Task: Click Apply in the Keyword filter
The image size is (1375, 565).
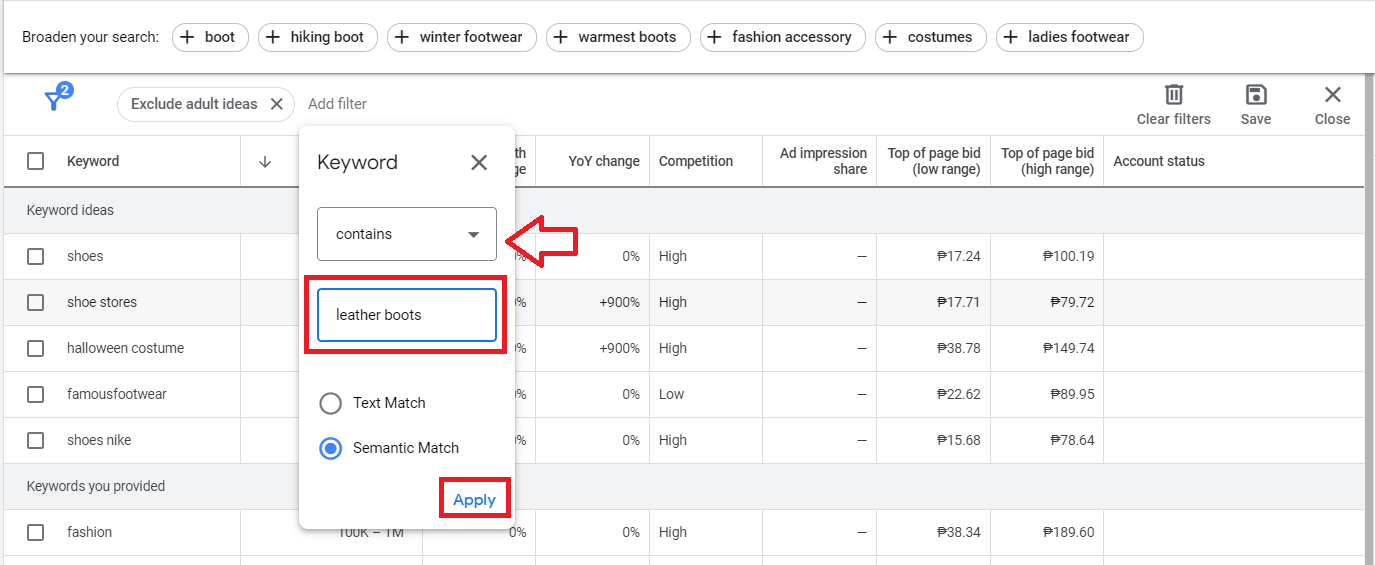Action: pos(475,499)
